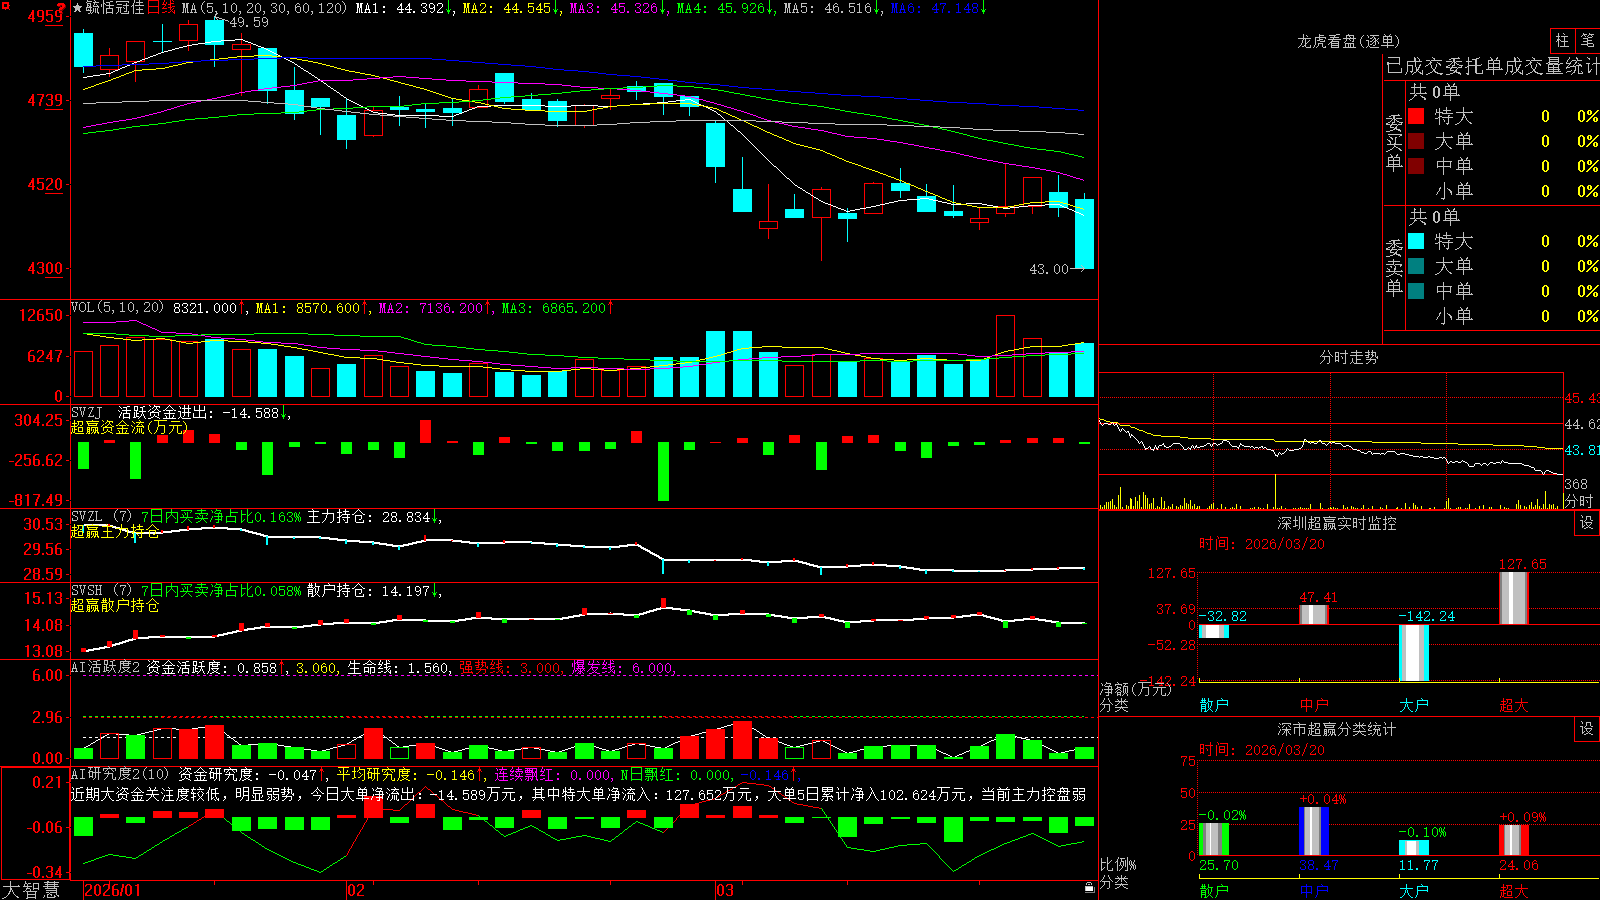Click the 49.59 high price annotation
This screenshot has height=900, width=1600.
click(249, 22)
